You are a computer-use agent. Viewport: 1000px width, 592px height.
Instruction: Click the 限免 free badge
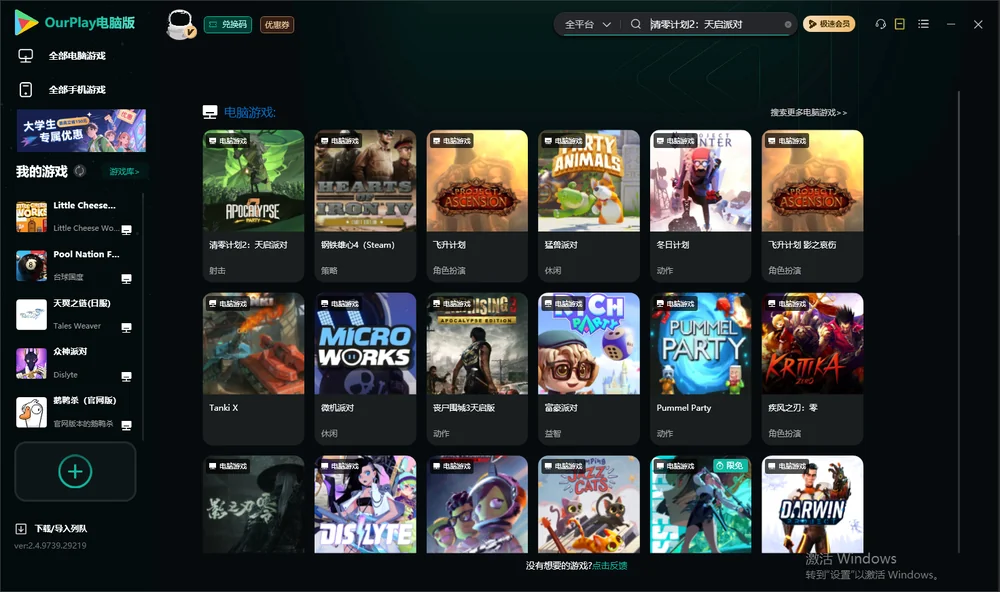[x=730, y=466]
